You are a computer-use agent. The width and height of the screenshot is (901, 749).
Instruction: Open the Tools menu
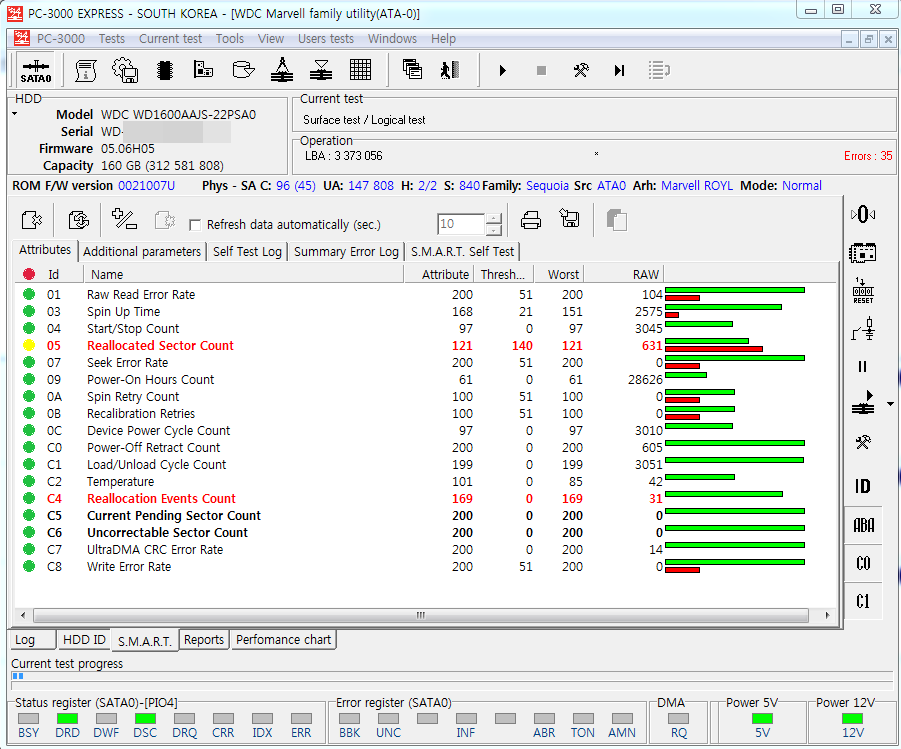coord(230,39)
